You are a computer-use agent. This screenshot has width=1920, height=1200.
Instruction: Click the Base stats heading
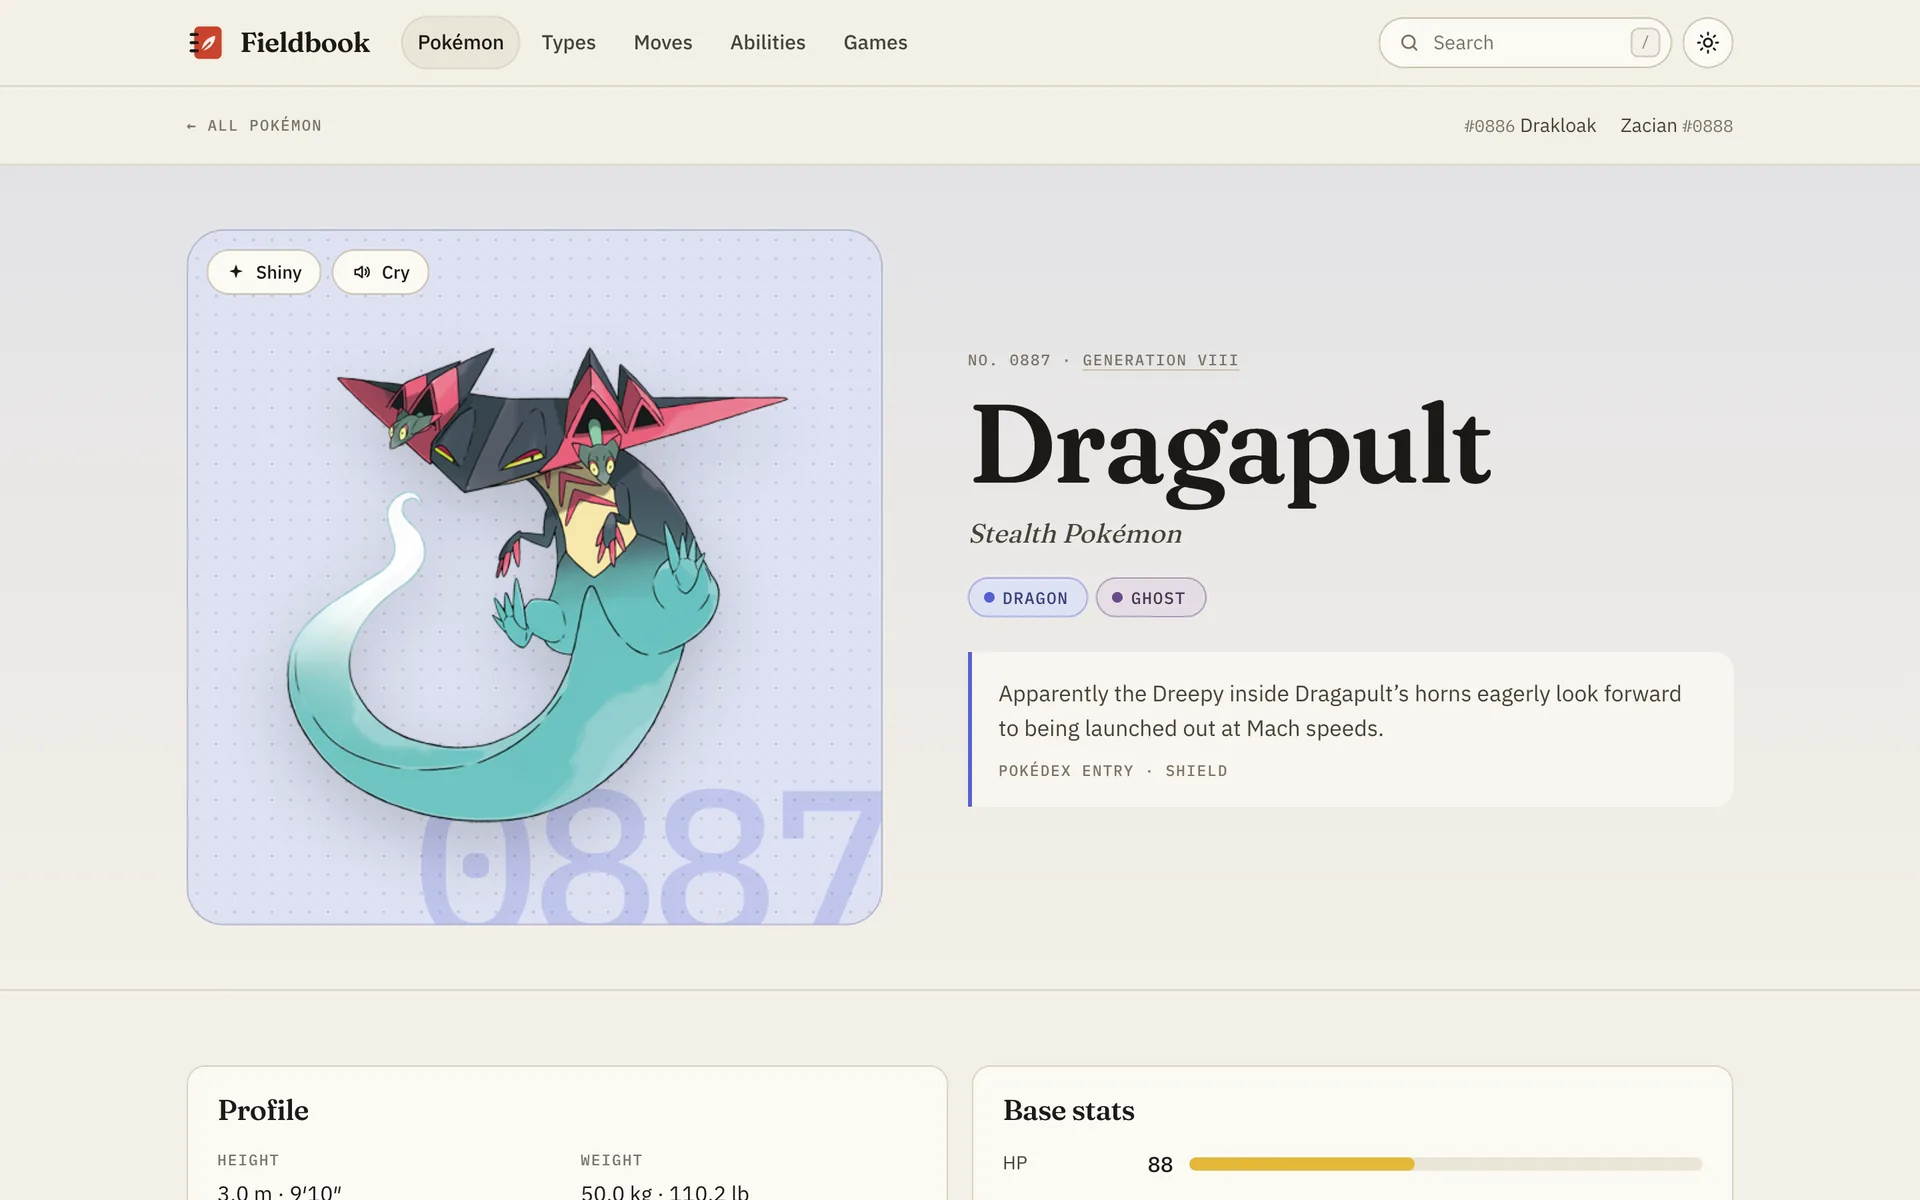pyautogui.click(x=1068, y=1110)
